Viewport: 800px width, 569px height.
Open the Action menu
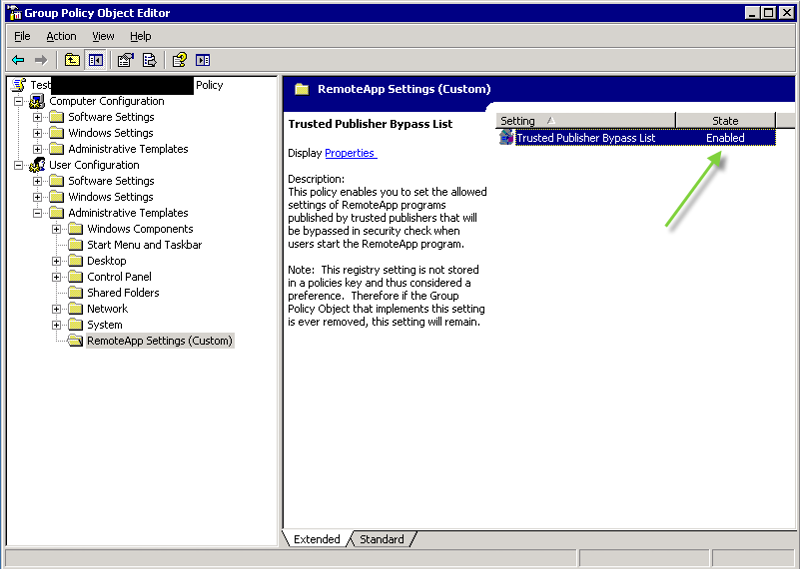pos(61,36)
